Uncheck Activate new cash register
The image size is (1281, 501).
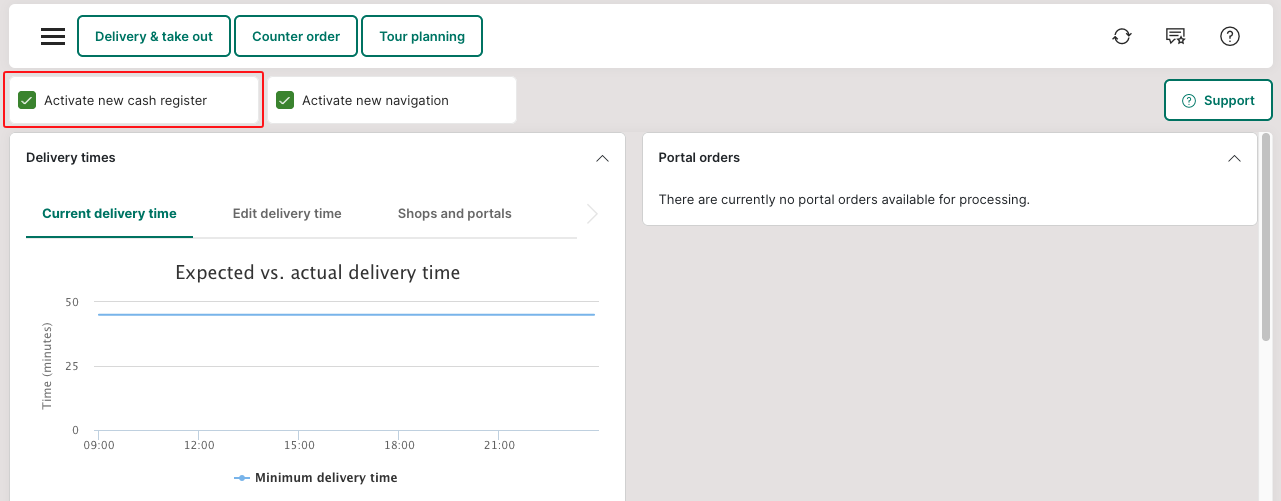[27, 100]
